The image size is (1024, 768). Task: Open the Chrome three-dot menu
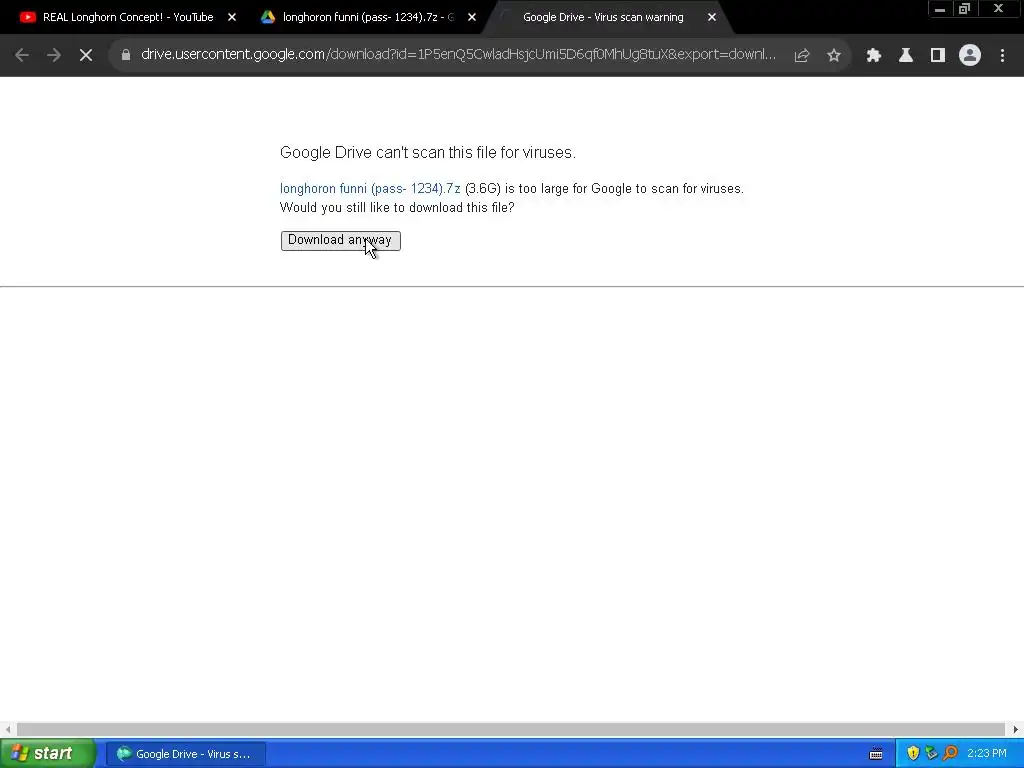click(1002, 56)
